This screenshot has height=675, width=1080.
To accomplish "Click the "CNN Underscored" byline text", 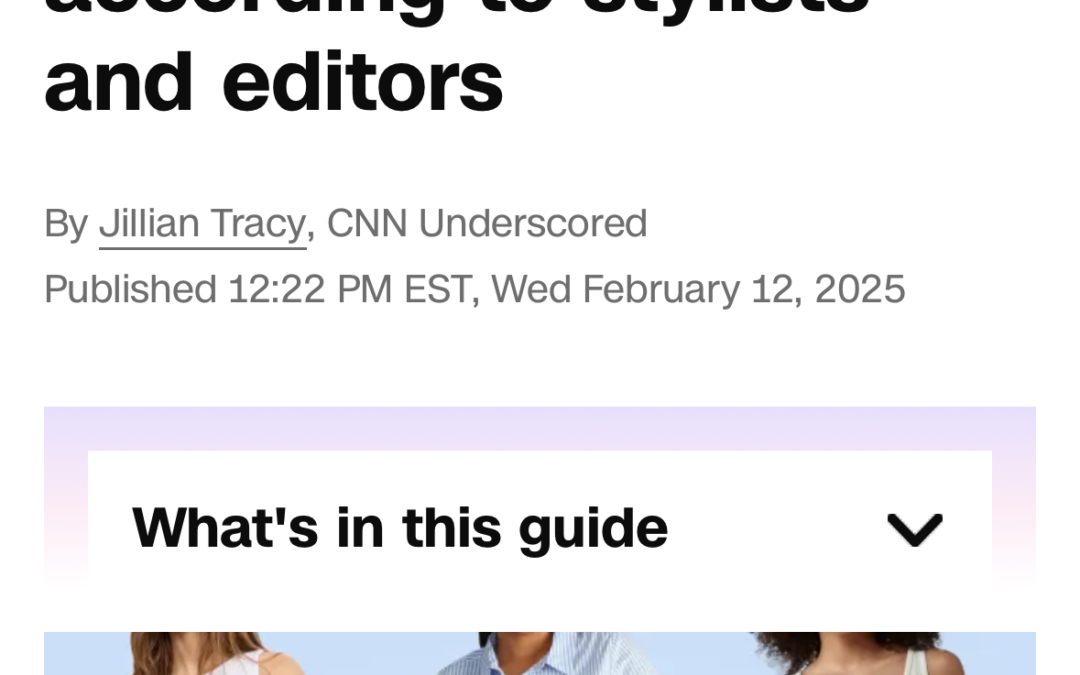I will (487, 223).
